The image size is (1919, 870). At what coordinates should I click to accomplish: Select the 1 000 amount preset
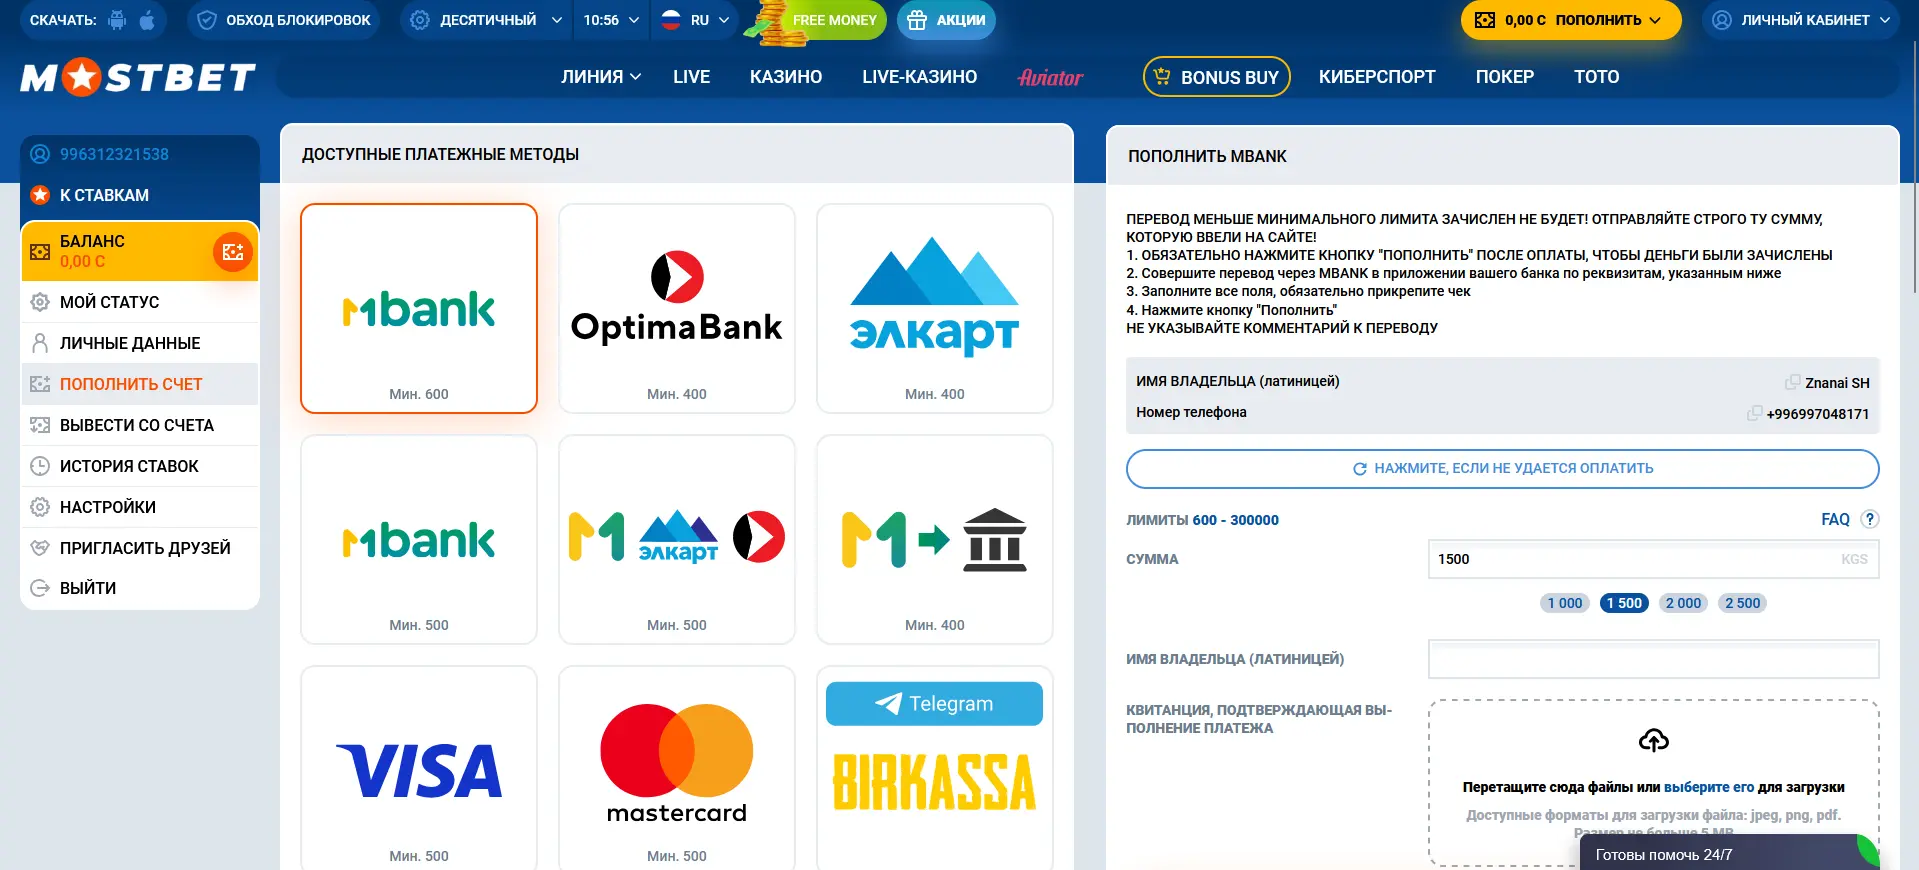click(x=1565, y=603)
